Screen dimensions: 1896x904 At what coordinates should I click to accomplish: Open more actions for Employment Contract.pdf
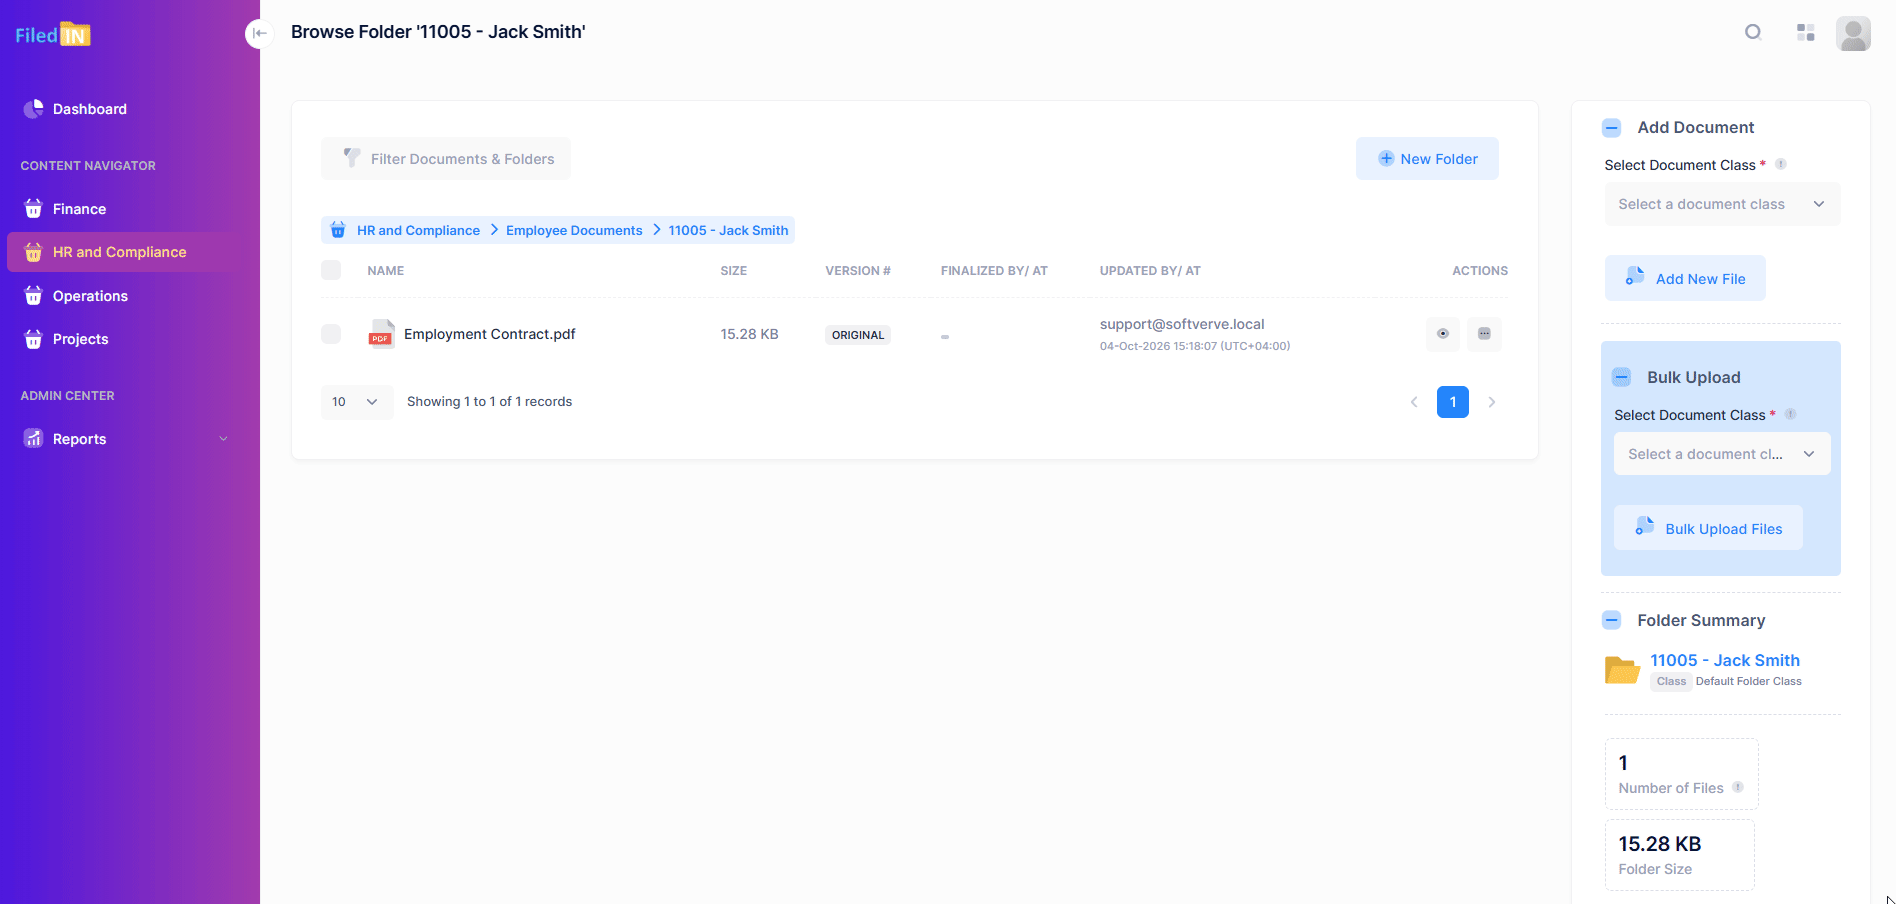click(x=1484, y=334)
